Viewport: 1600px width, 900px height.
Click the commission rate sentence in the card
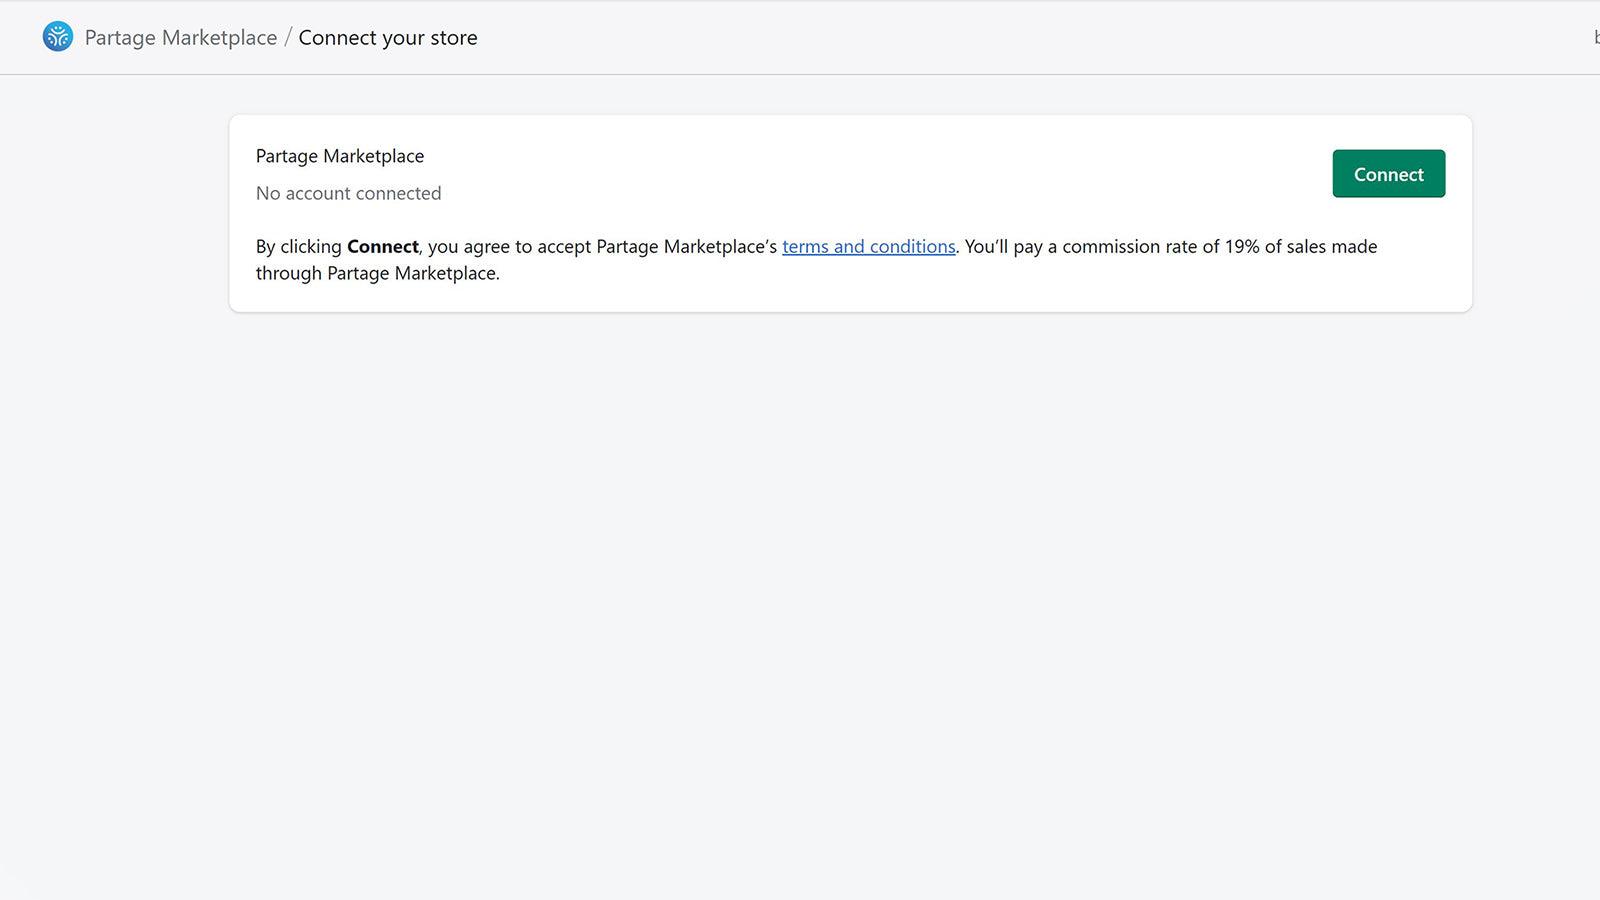1170,246
